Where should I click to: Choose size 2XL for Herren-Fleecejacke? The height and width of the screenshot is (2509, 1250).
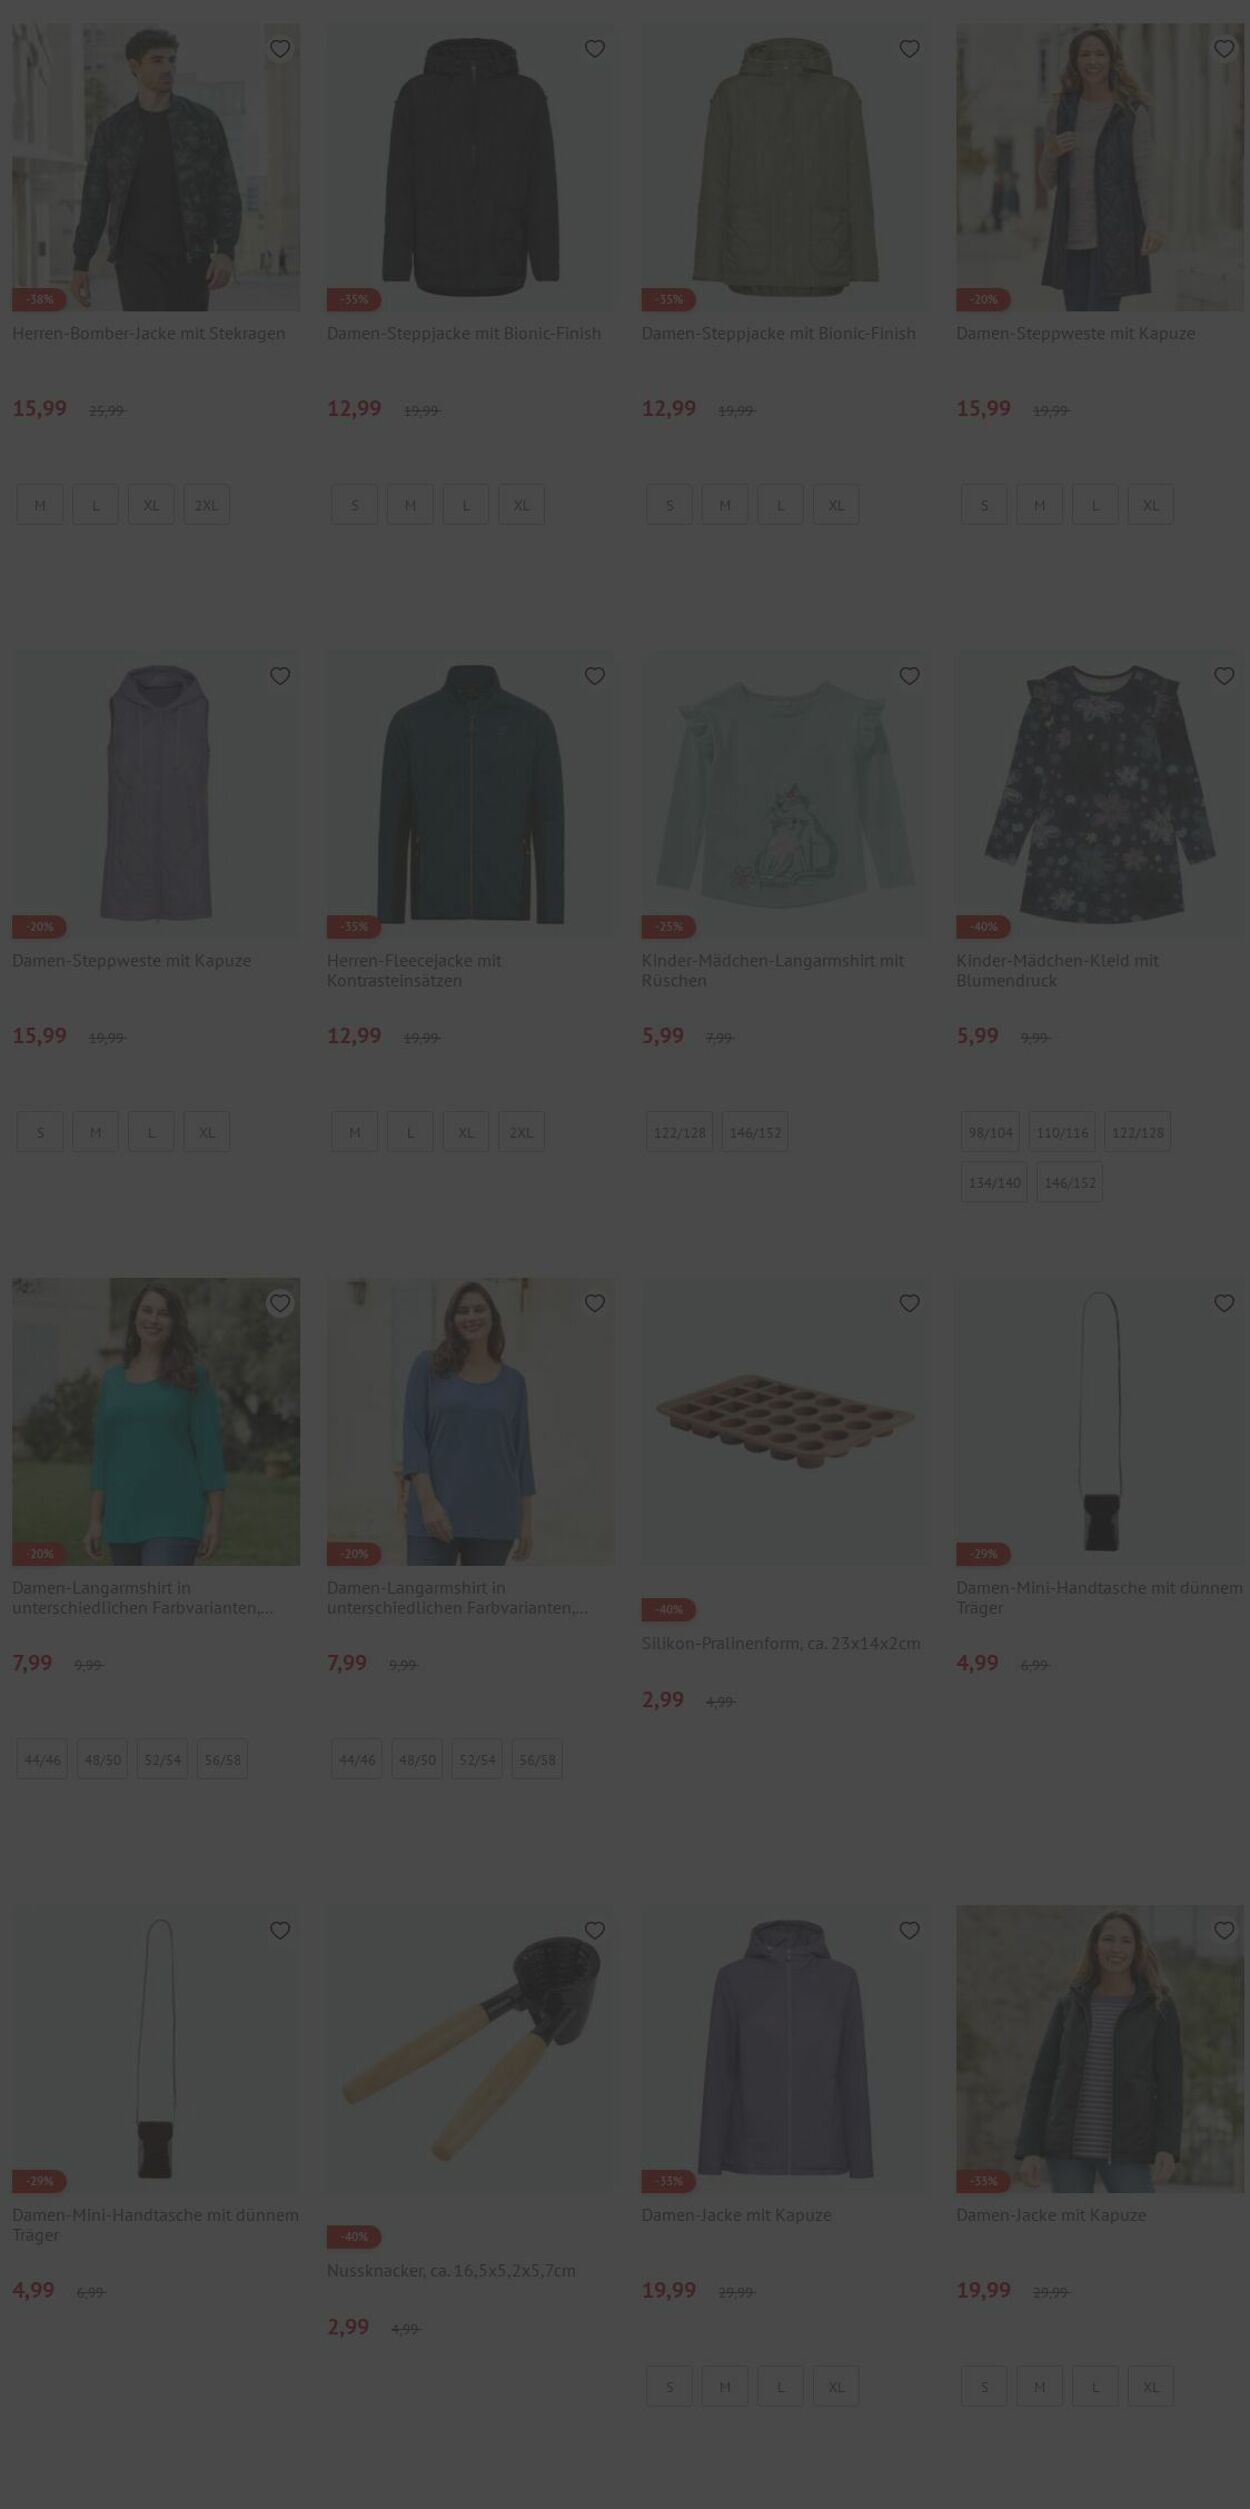tap(521, 1132)
